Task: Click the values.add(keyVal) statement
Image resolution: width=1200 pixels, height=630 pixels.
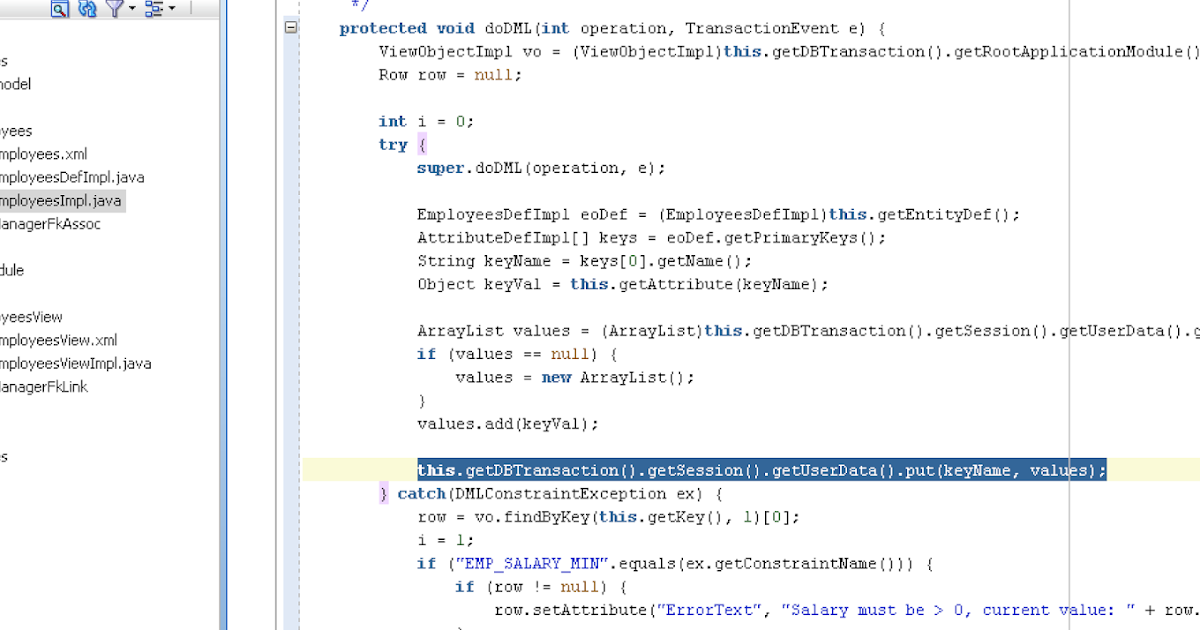Action: (506, 423)
